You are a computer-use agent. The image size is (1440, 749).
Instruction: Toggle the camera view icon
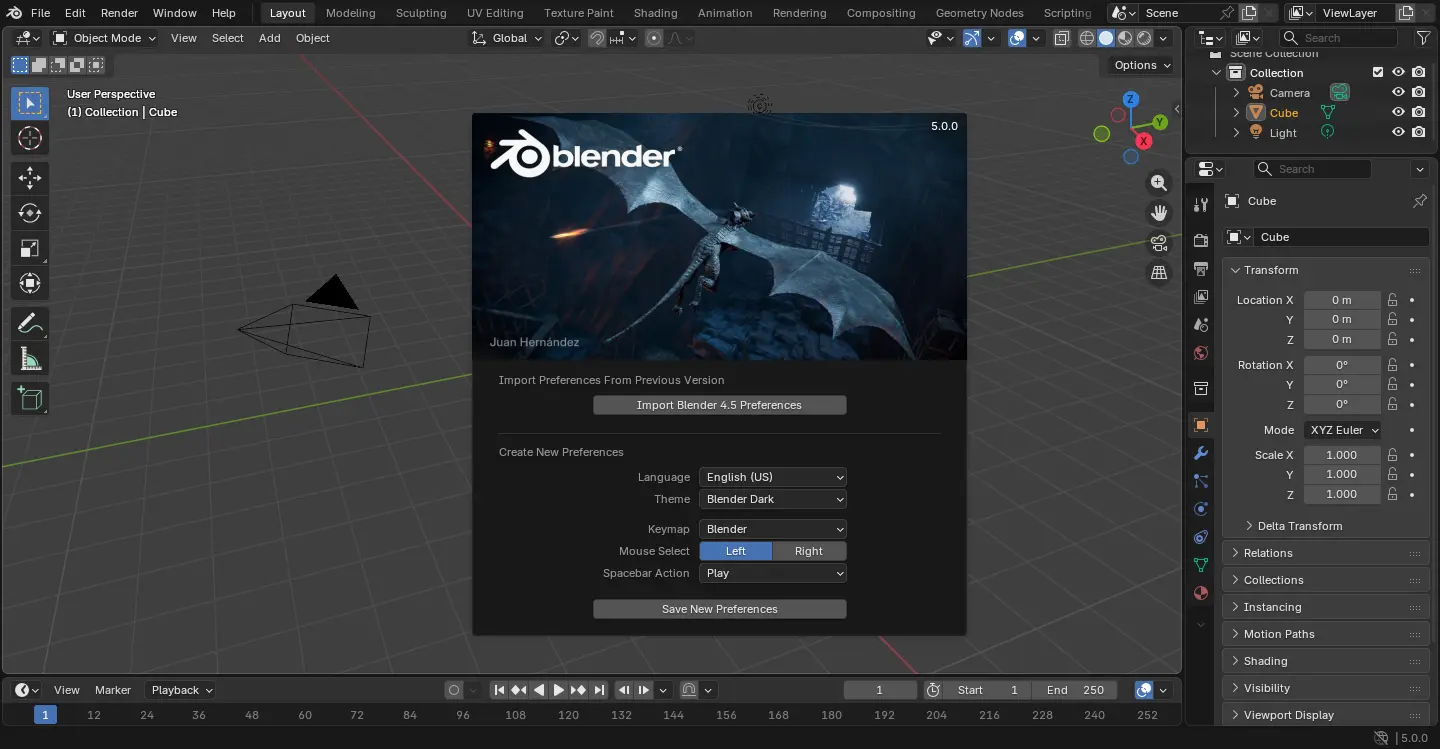pyautogui.click(x=1159, y=243)
